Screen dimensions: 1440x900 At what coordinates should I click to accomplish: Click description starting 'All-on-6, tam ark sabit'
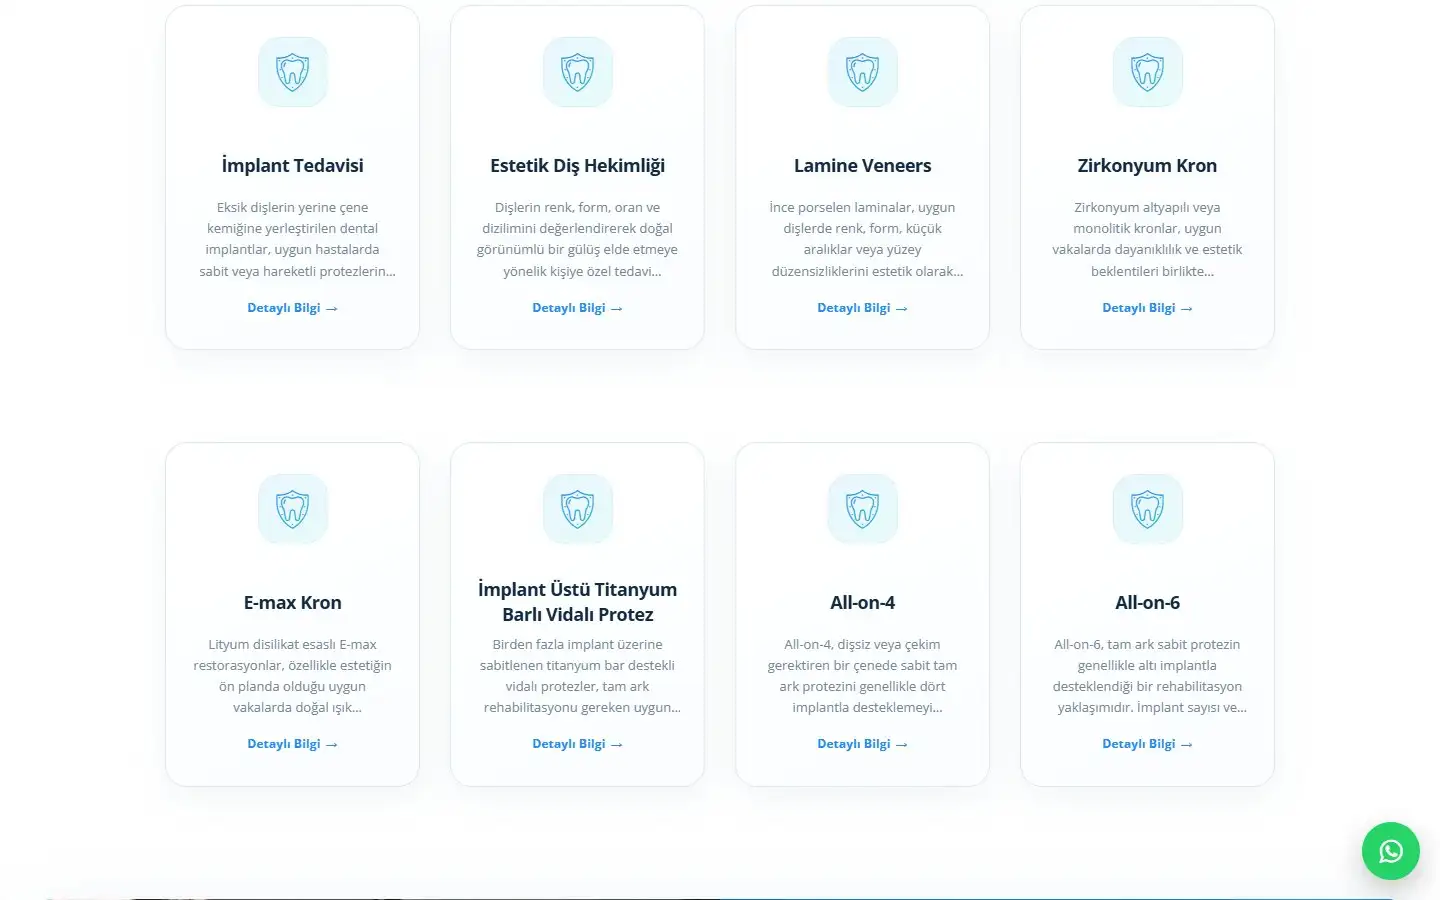(1148, 676)
